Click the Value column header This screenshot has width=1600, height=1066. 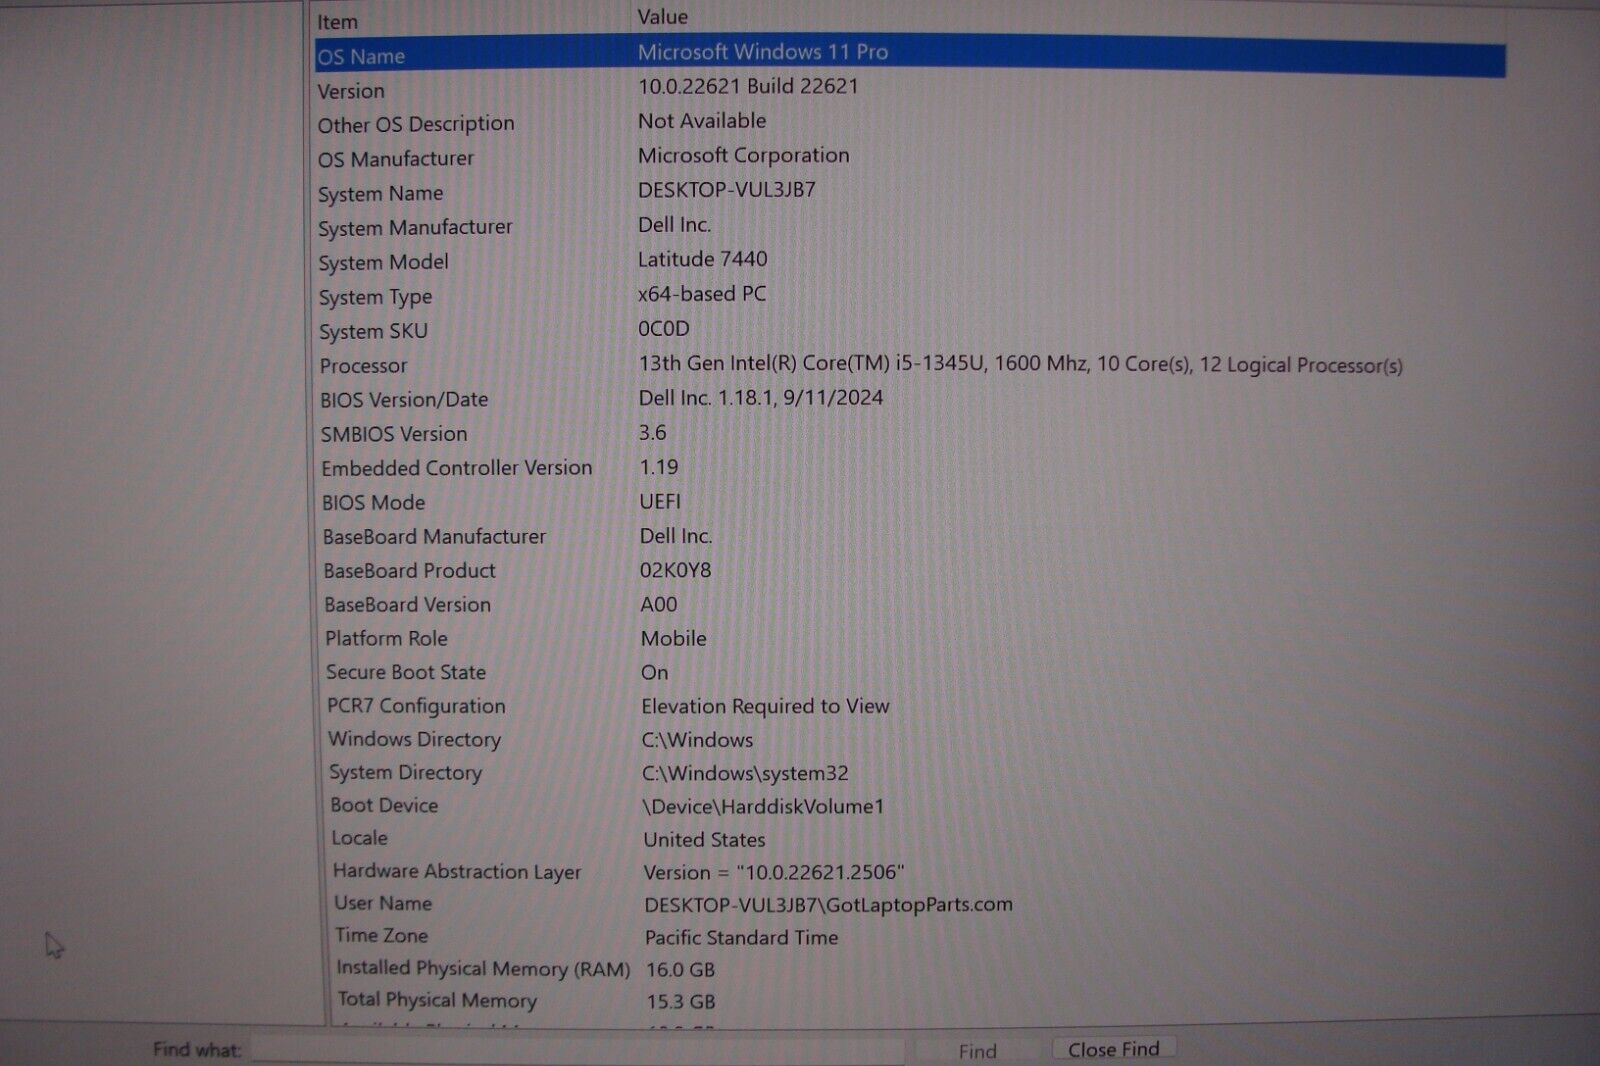(x=662, y=17)
